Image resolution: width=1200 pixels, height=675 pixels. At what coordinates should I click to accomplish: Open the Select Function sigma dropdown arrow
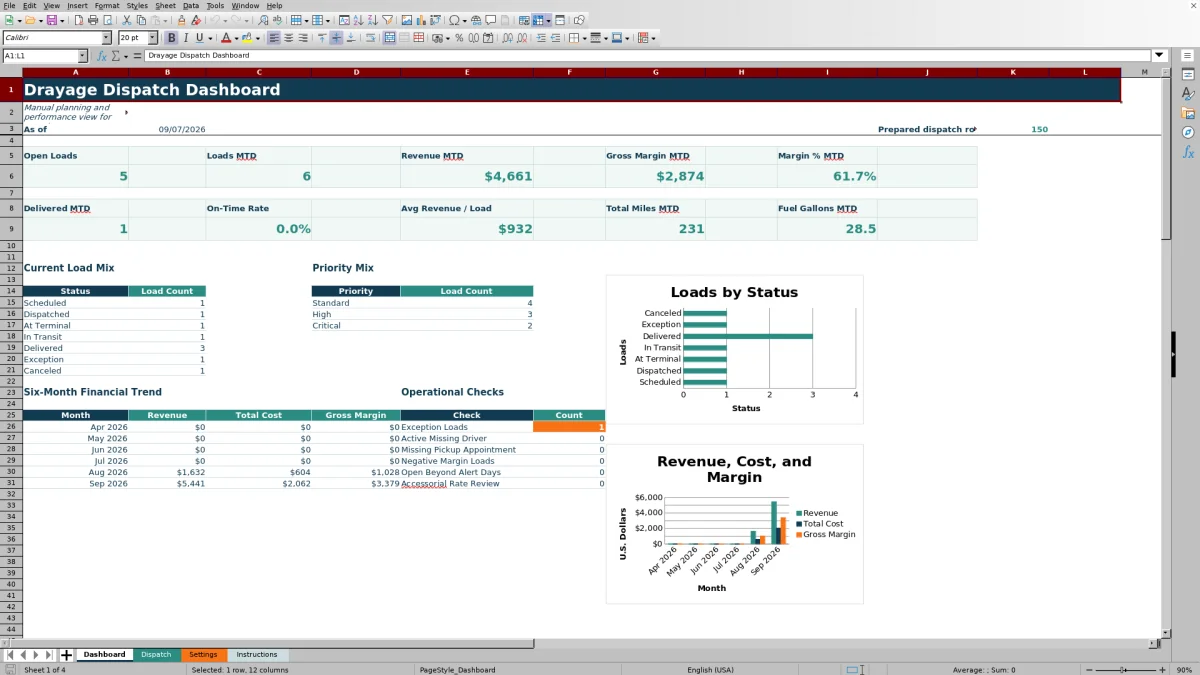pos(126,56)
